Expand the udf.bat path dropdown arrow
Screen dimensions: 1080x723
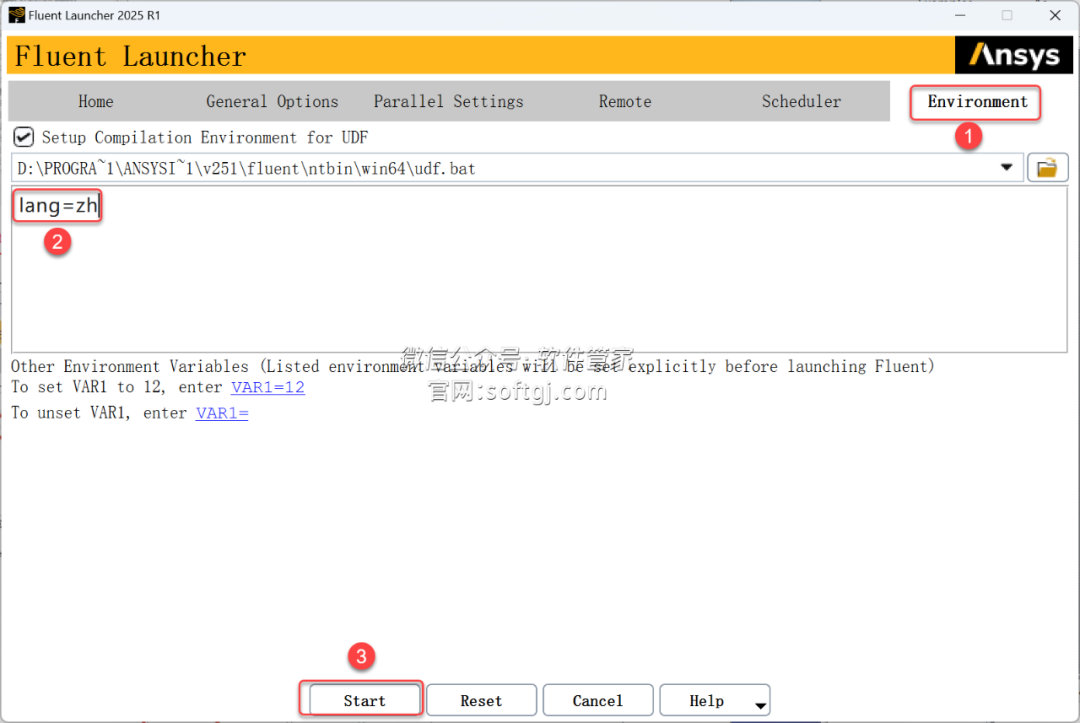(x=1006, y=168)
